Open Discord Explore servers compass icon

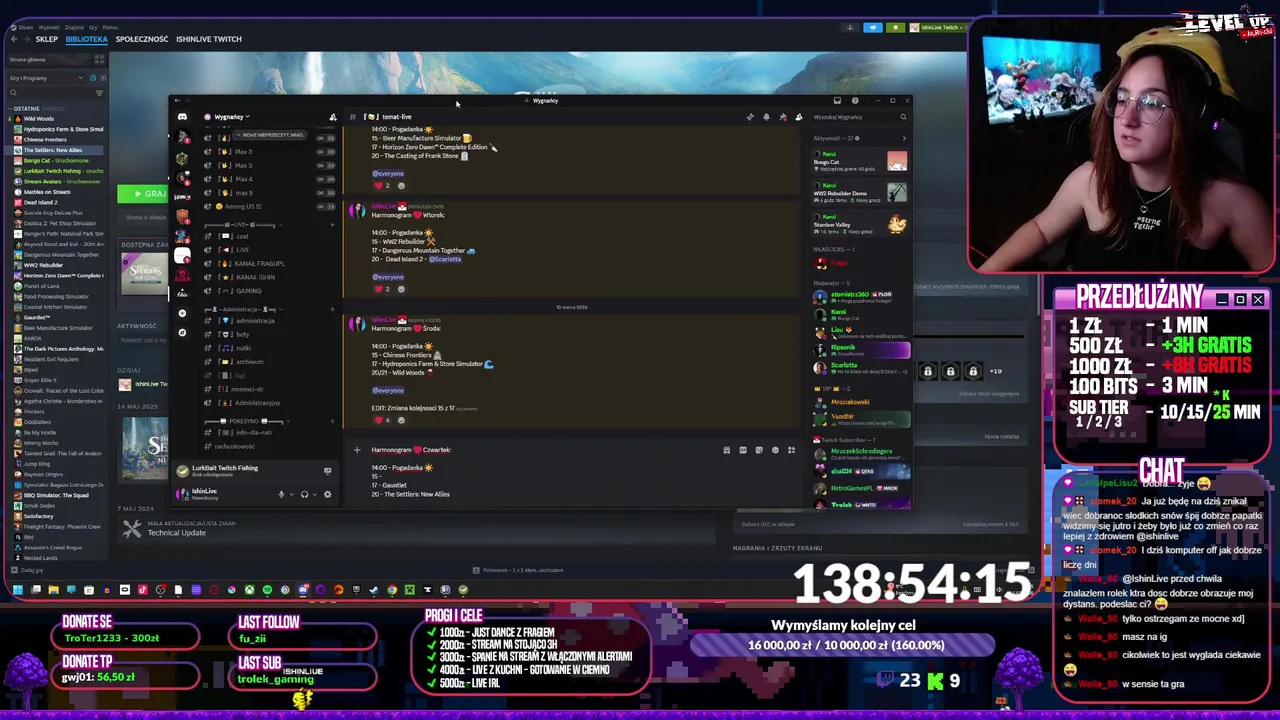click(182, 332)
